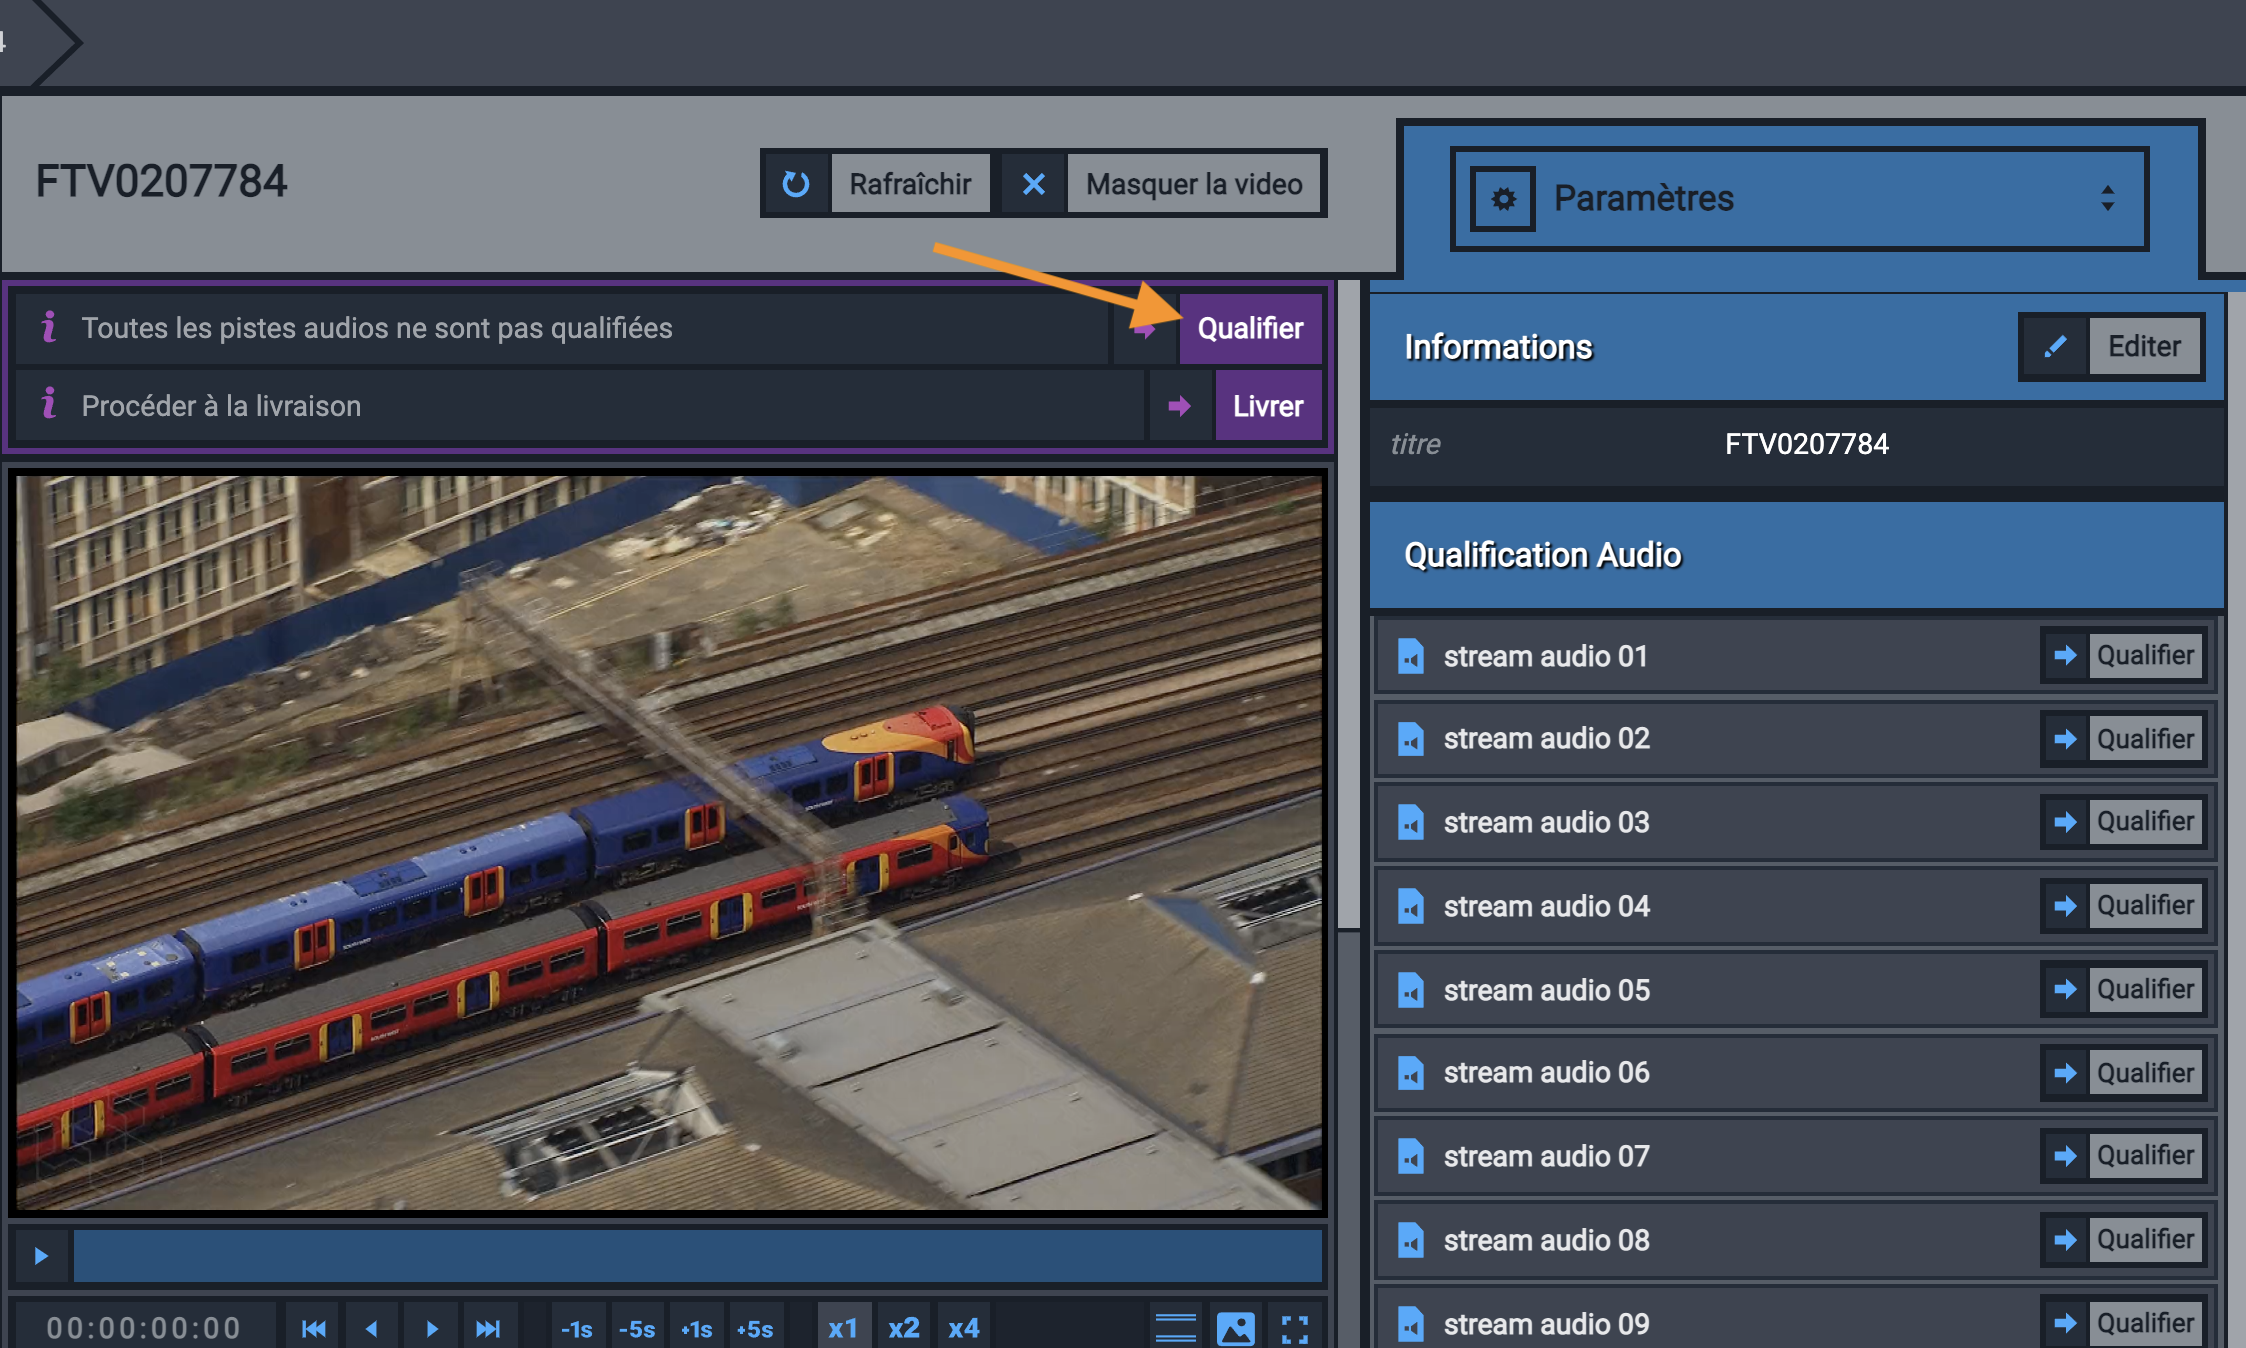Set playback speed to x4
Screen dimensions: 2246x1348
pos(963,1328)
